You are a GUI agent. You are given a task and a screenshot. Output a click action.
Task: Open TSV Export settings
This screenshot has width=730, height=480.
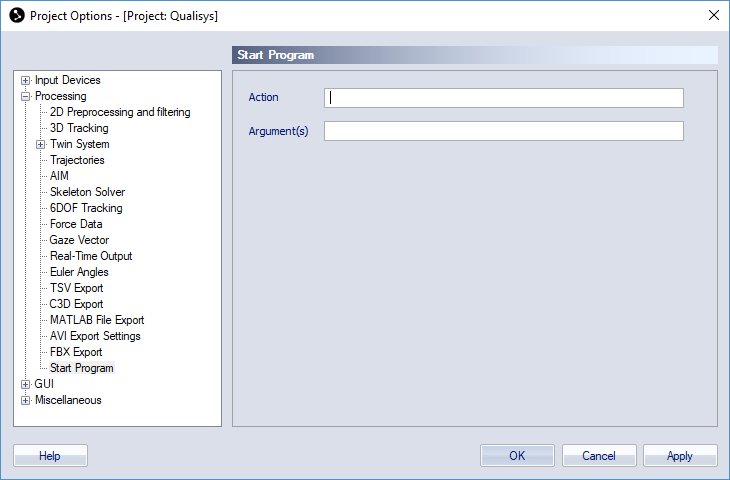76,288
